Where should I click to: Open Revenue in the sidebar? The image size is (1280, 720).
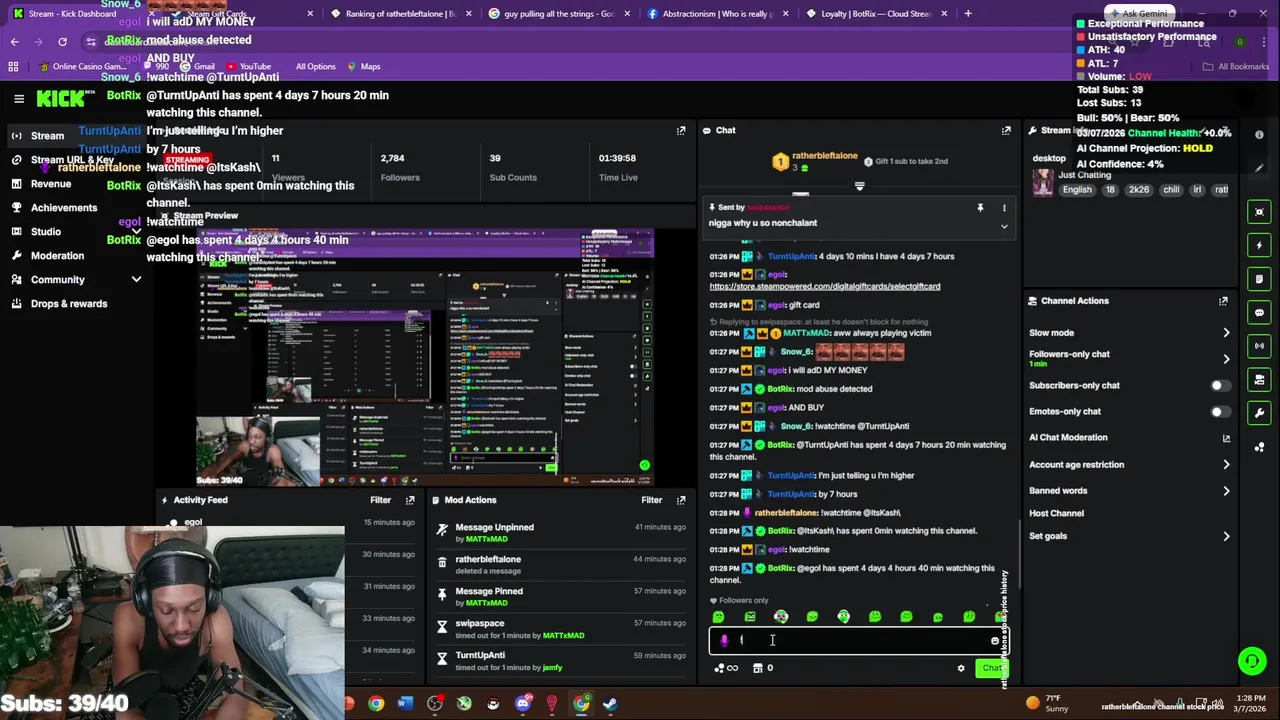coord(50,184)
